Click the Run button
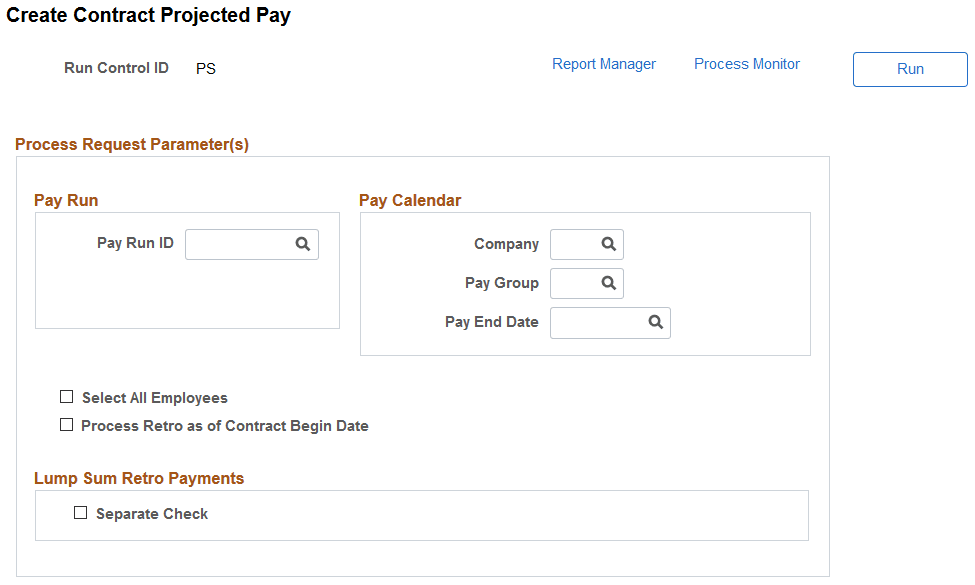This screenshot has height=585, width=975. click(909, 69)
